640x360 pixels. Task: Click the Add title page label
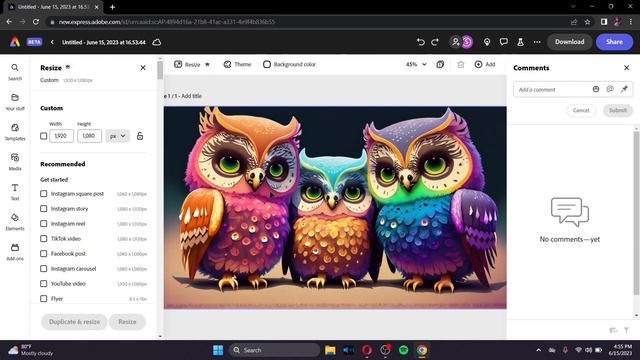[191, 96]
